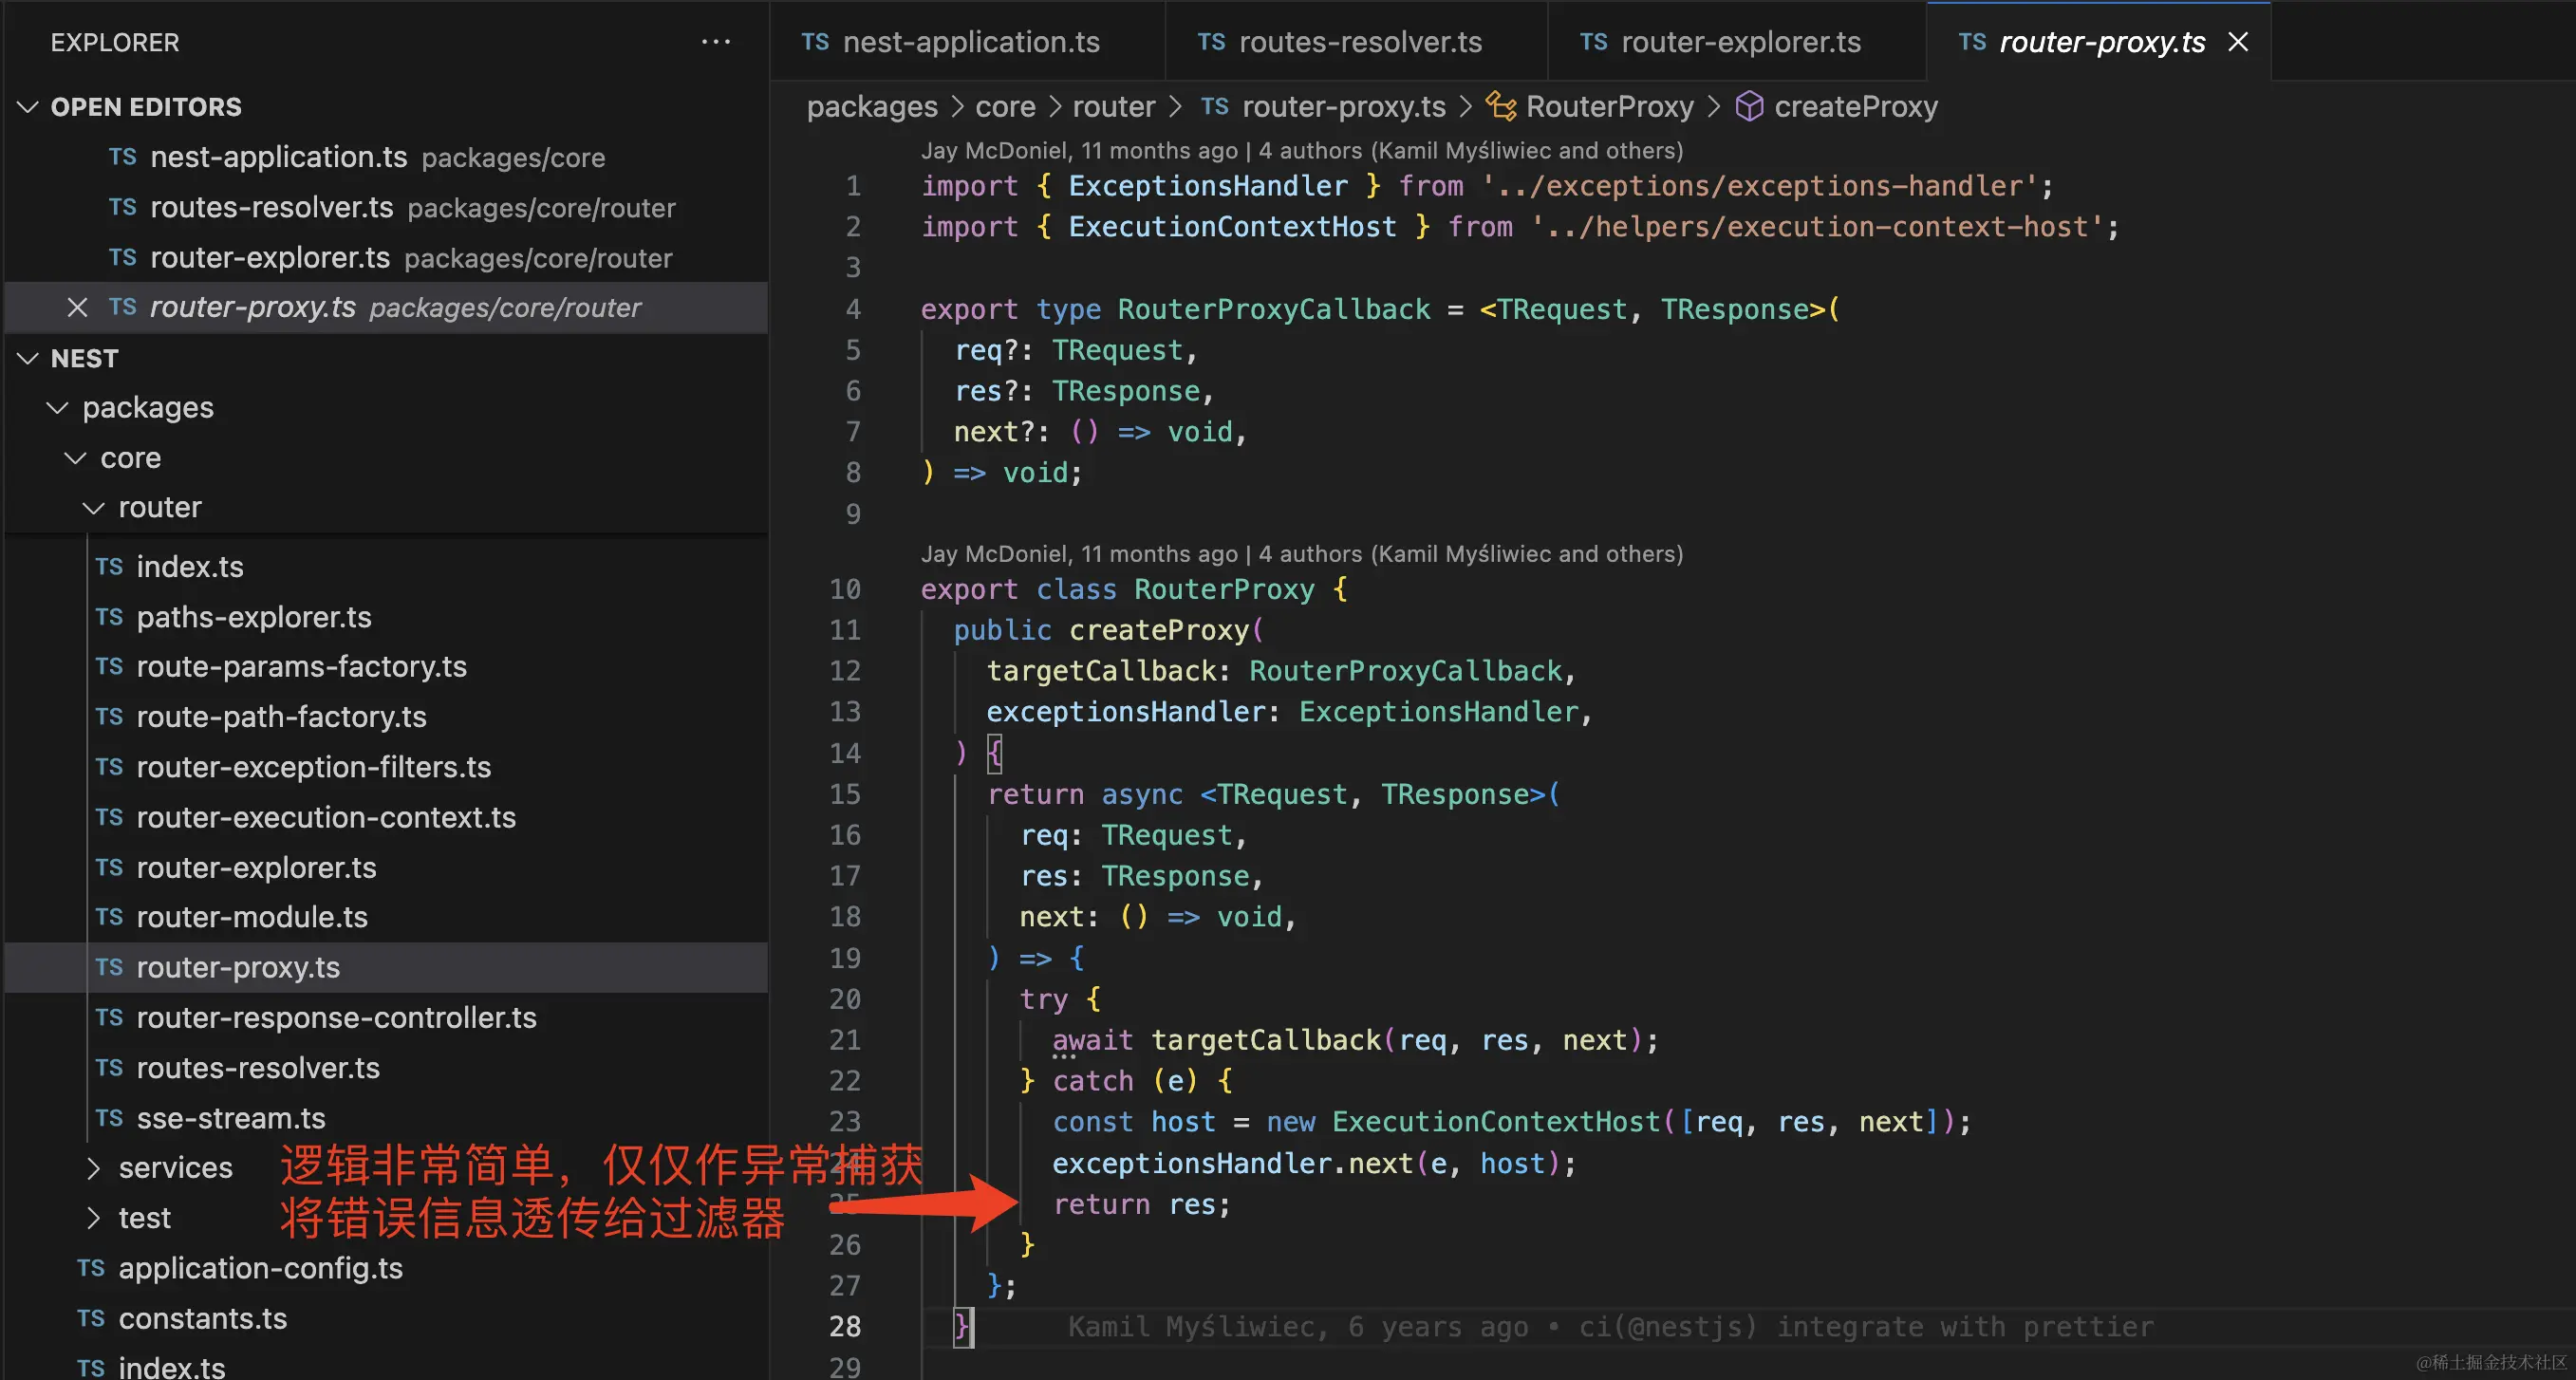Open router-module.ts in file tree
The image size is (2576, 1380).
point(386,917)
